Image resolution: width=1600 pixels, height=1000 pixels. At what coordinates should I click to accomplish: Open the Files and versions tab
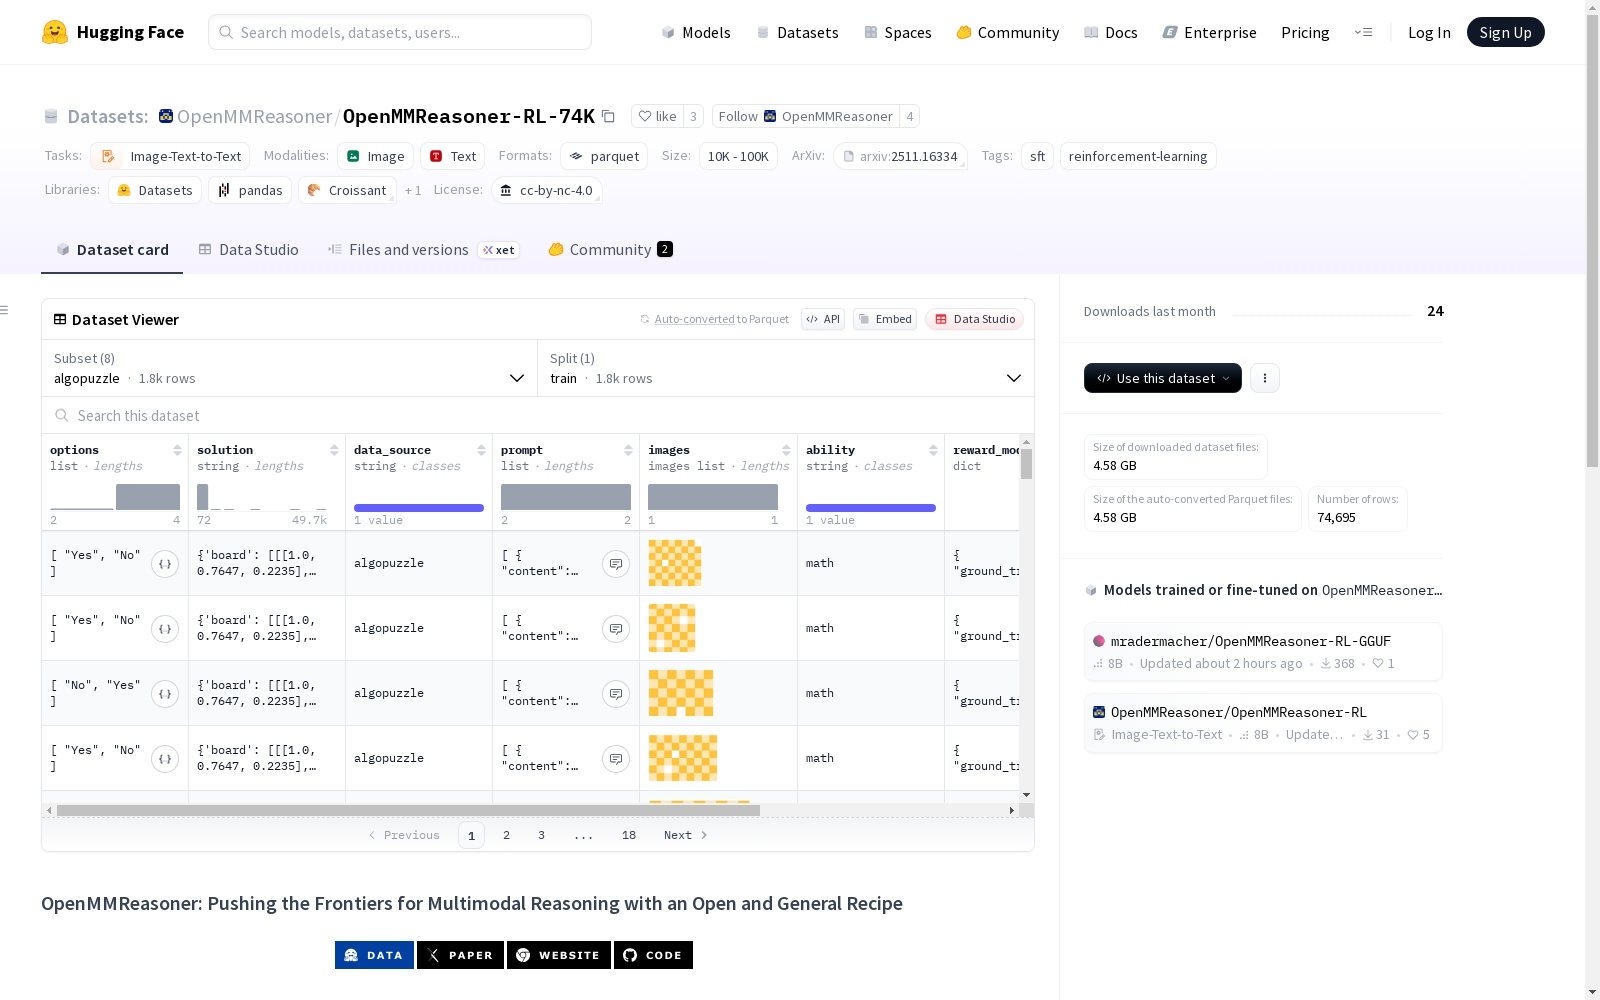[423, 250]
